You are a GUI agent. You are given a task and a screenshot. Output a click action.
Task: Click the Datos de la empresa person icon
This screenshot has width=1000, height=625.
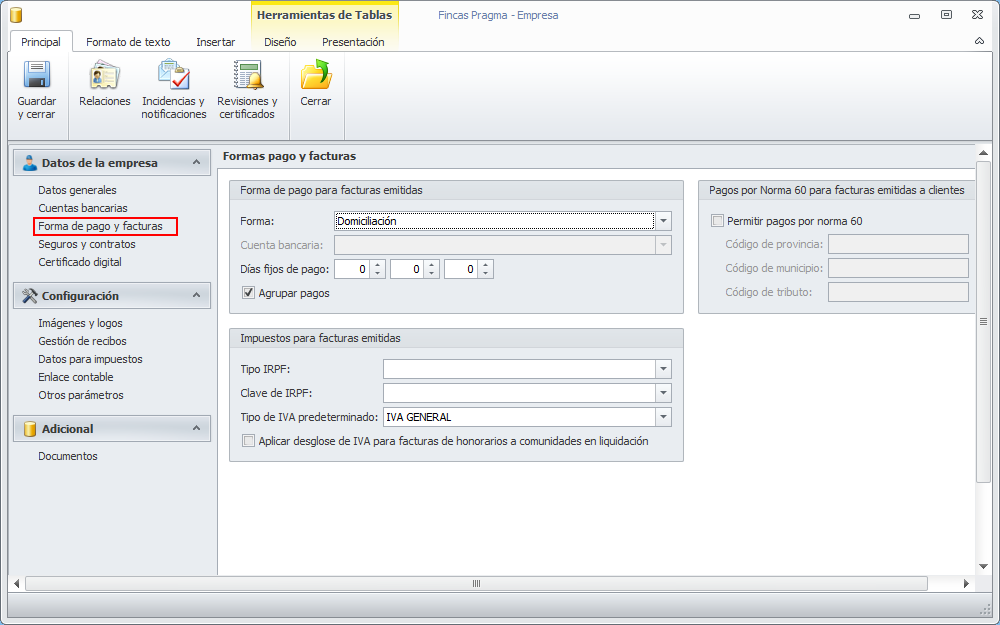click(29, 163)
